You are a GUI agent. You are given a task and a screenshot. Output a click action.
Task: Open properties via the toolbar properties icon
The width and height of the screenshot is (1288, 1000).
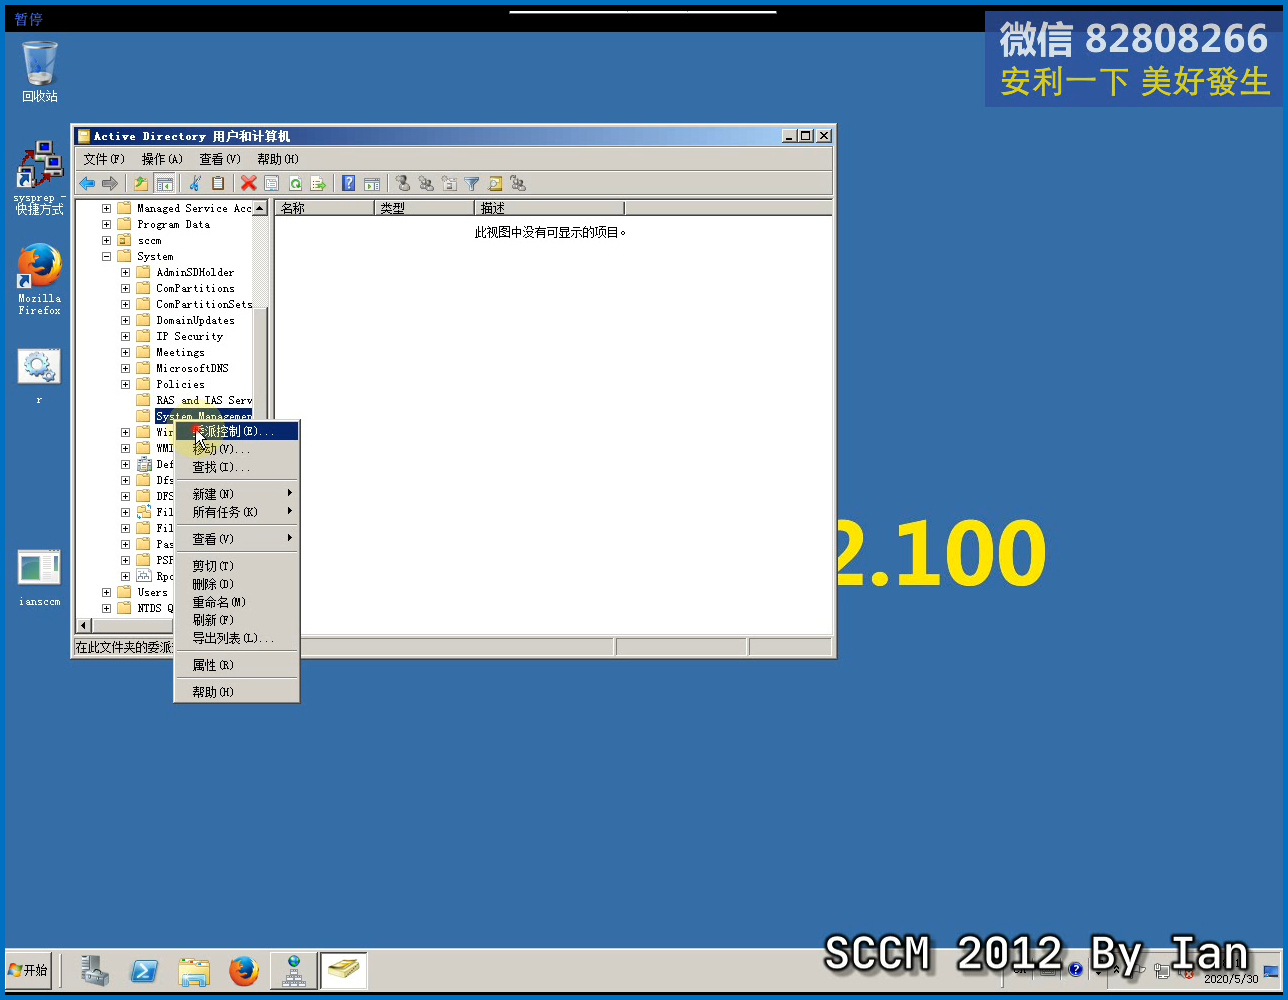click(272, 183)
